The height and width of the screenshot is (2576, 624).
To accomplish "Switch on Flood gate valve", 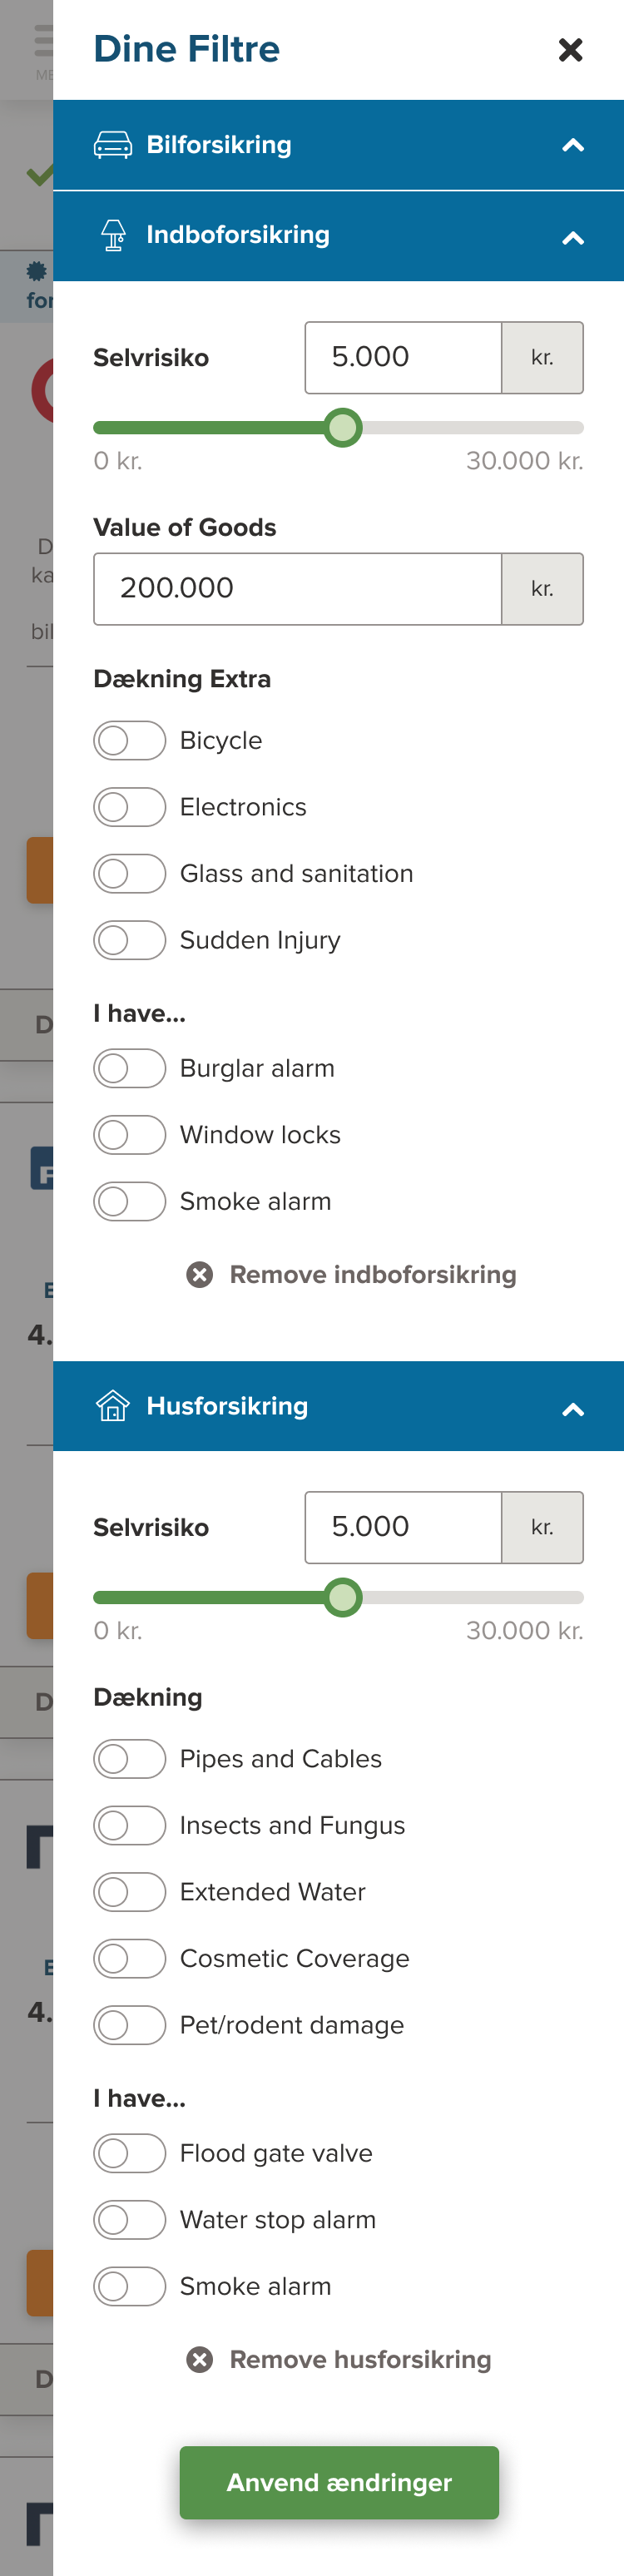I will click(129, 2153).
